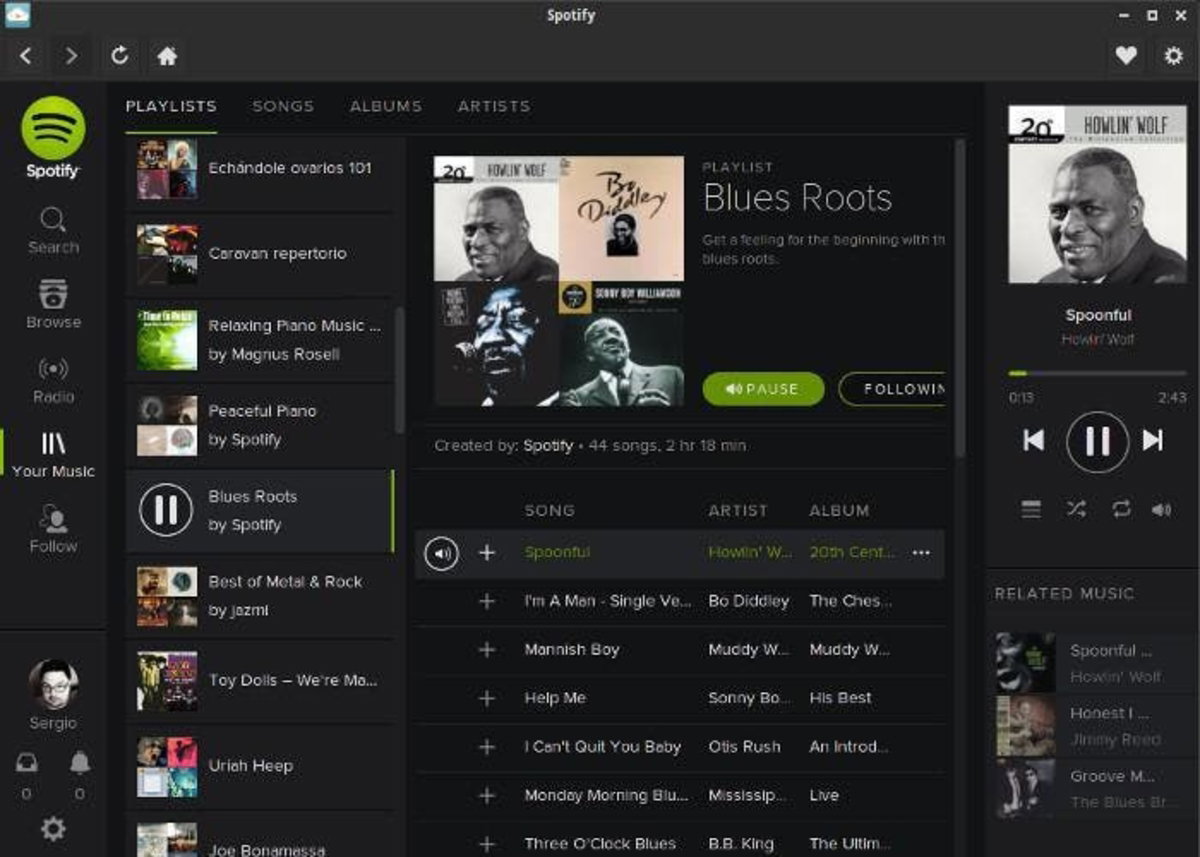Open Bo Diddley artist link
This screenshot has width=1200, height=857.
click(x=748, y=601)
